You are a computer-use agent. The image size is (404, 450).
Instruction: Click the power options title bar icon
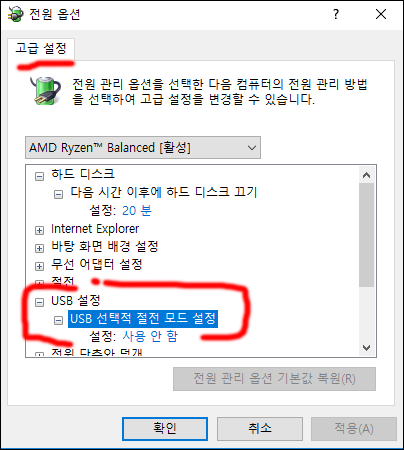click(16, 14)
